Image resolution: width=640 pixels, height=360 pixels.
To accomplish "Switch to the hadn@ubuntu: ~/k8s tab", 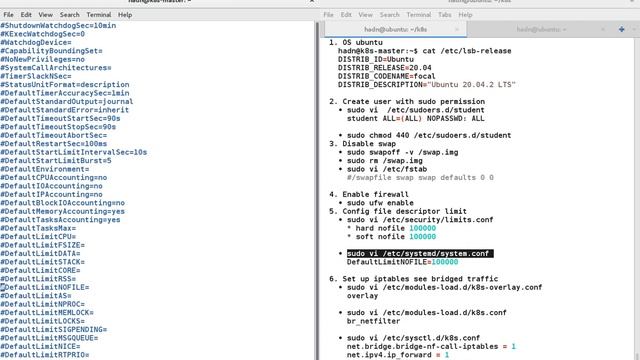I will coord(396,29).
